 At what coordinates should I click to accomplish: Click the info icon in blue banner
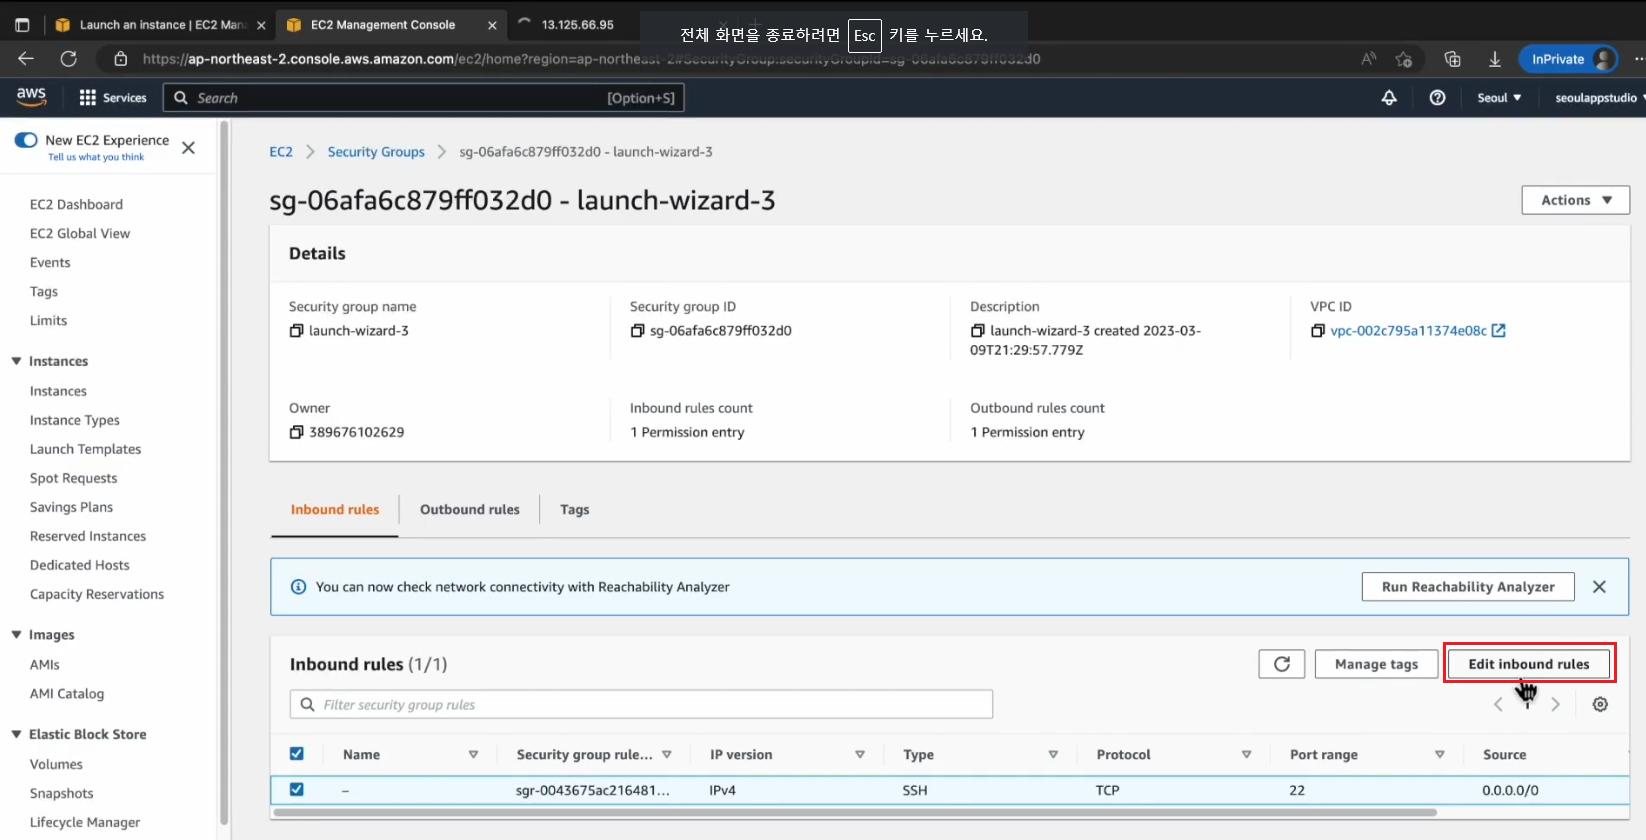point(298,587)
